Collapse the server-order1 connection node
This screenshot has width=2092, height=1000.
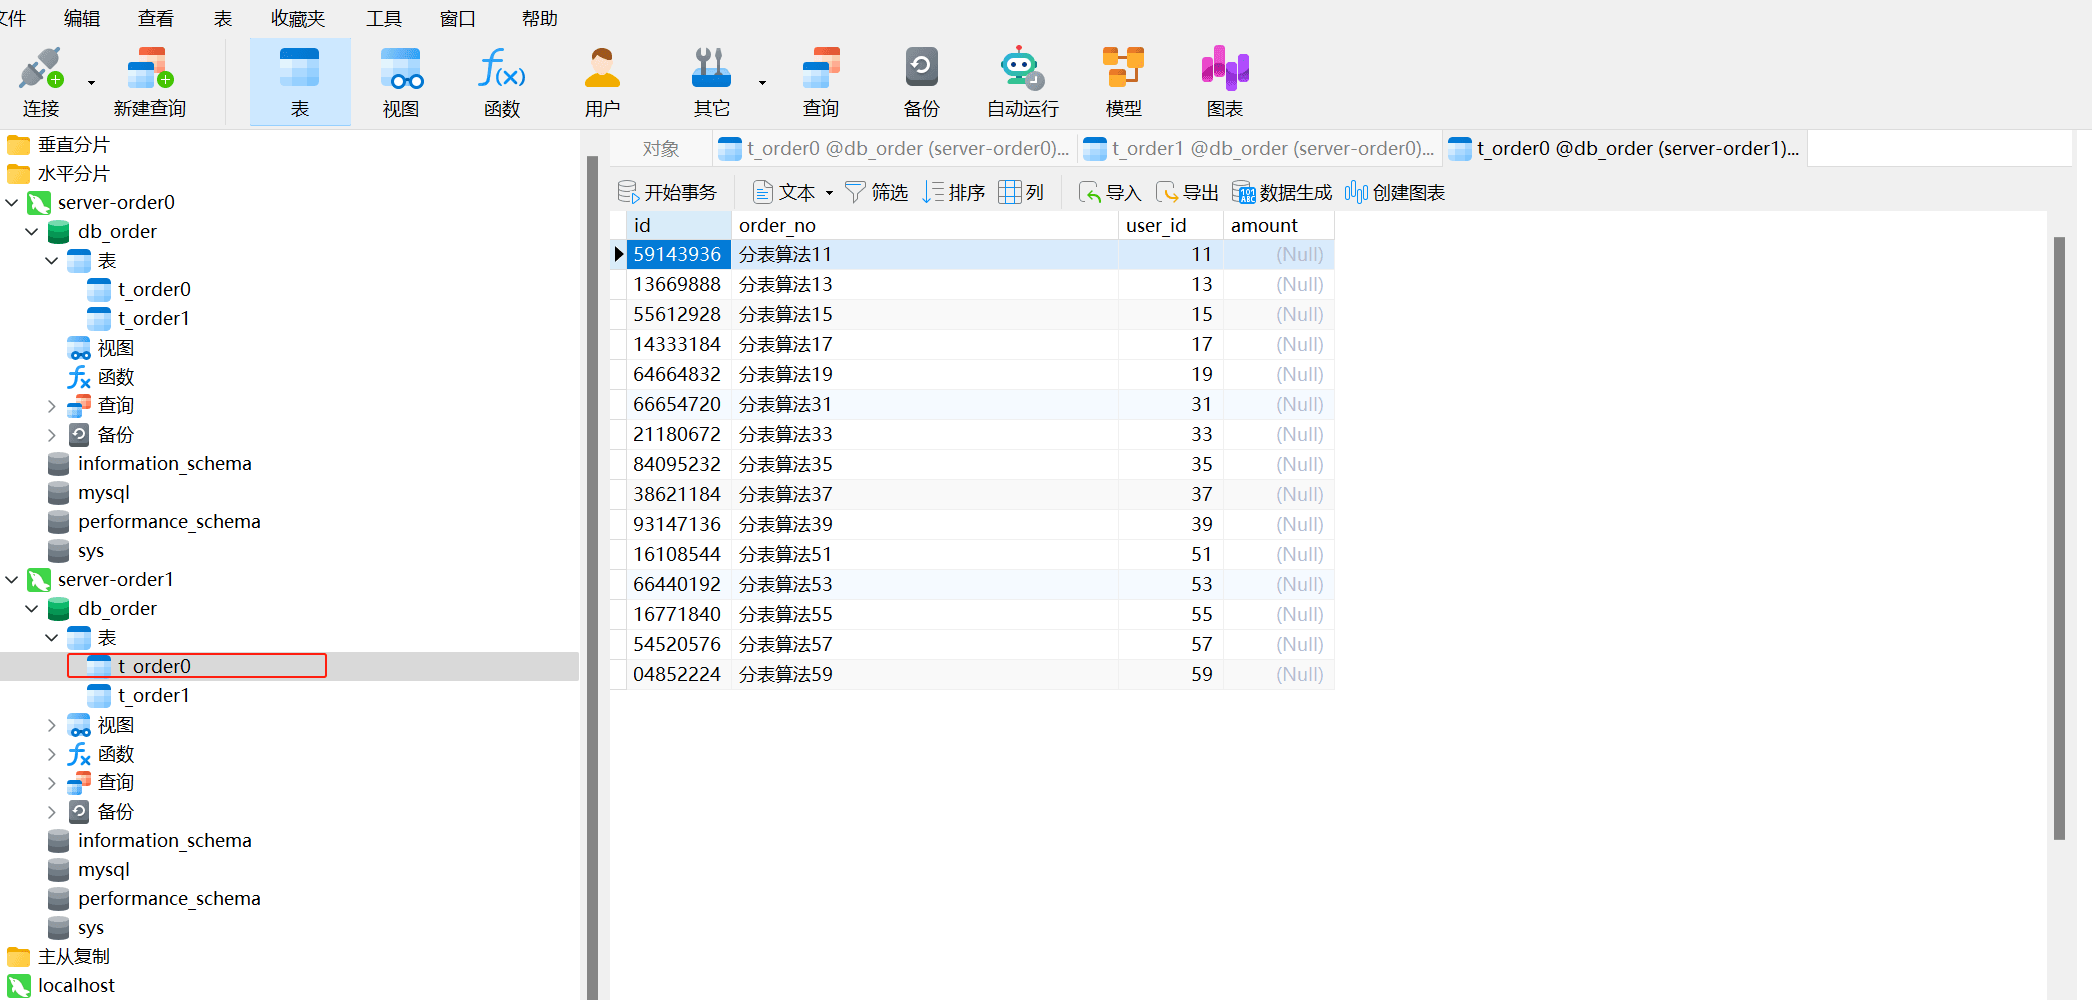tap(12, 580)
